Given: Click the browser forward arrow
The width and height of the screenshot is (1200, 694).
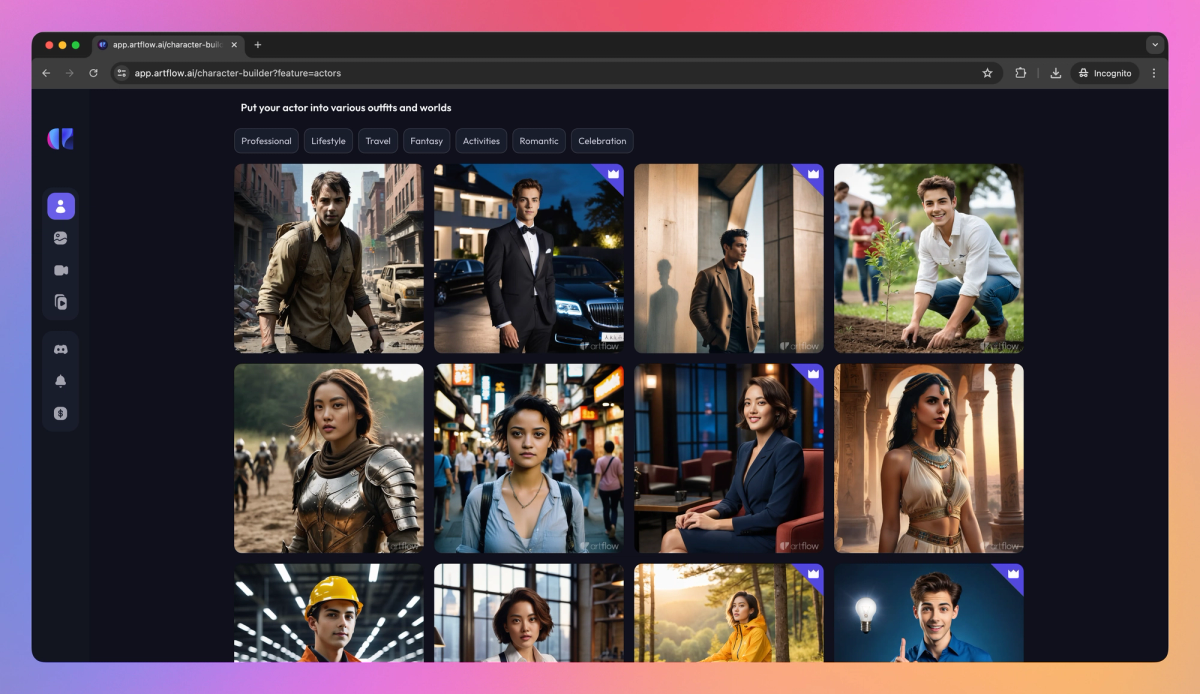Looking at the screenshot, I should click(70, 73).
